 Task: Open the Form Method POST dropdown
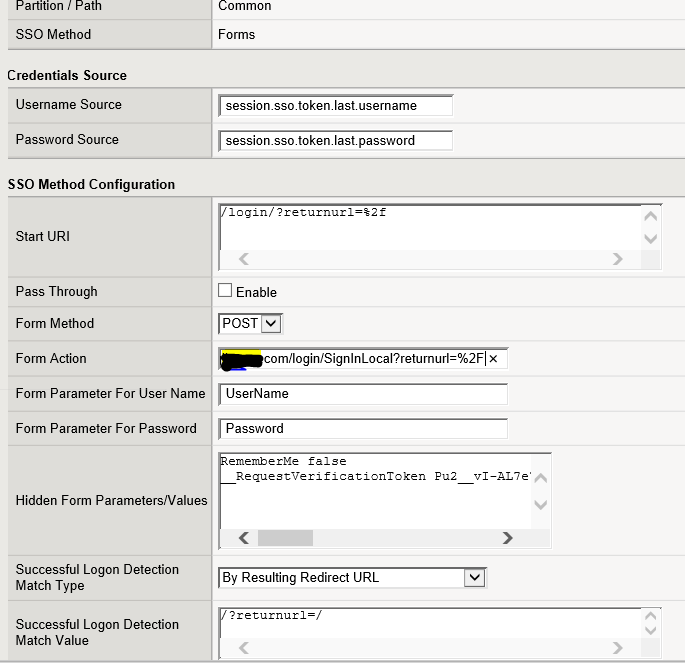(250, 324)
